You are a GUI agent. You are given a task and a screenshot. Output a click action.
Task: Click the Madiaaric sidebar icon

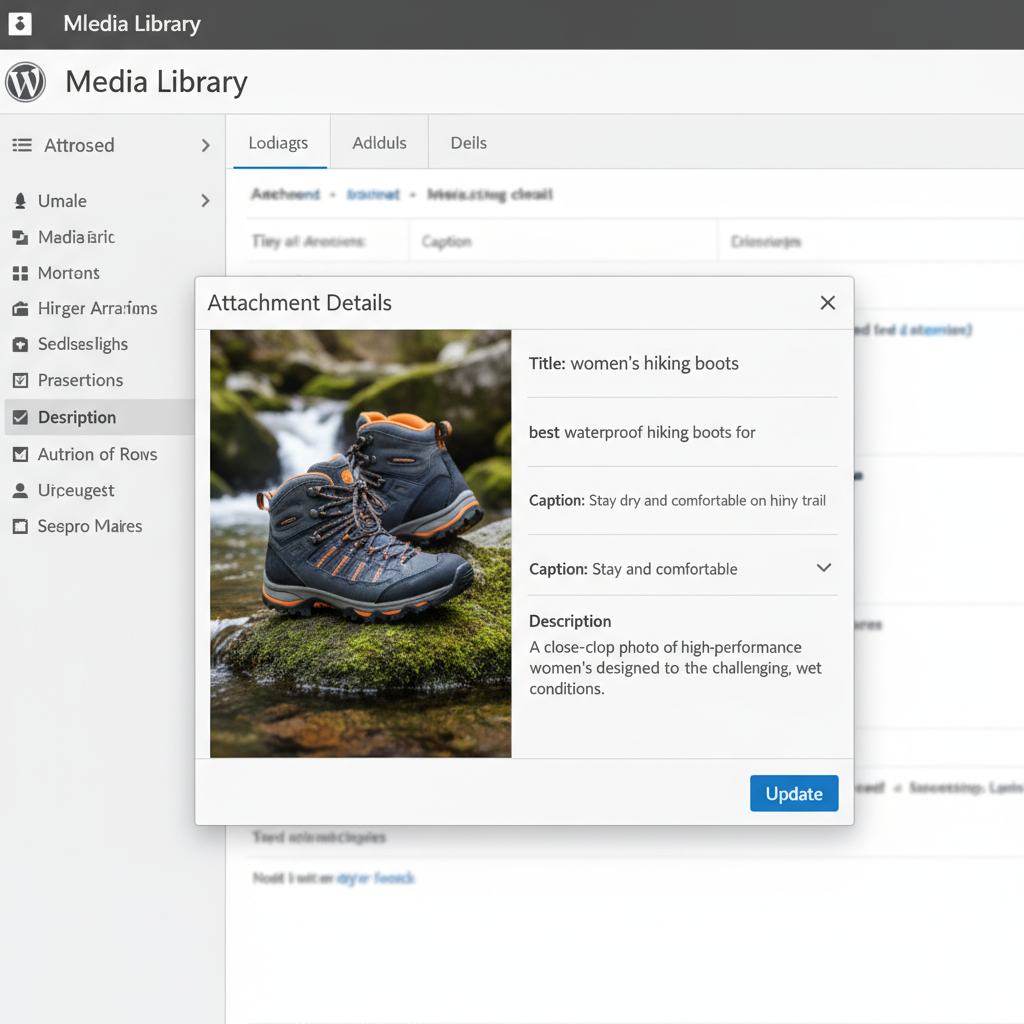click(20, 237)
